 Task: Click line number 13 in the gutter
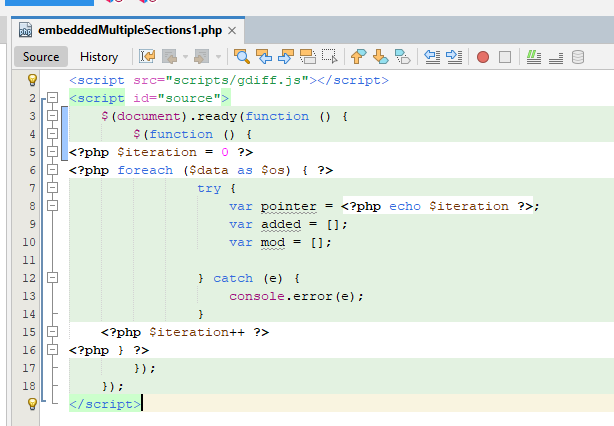click(x=29, y=296)
